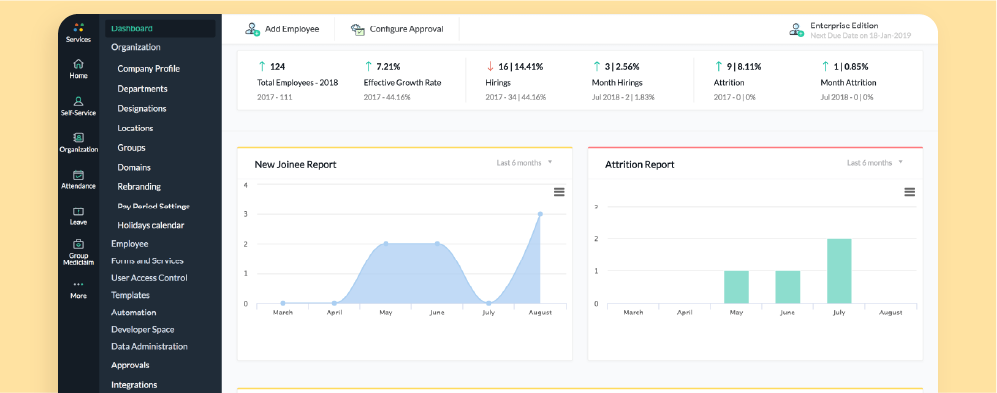The height and width of the screenshot is (393, 997).
Task: Click the August data point in New Joinee chart
Action: point(540,214)
